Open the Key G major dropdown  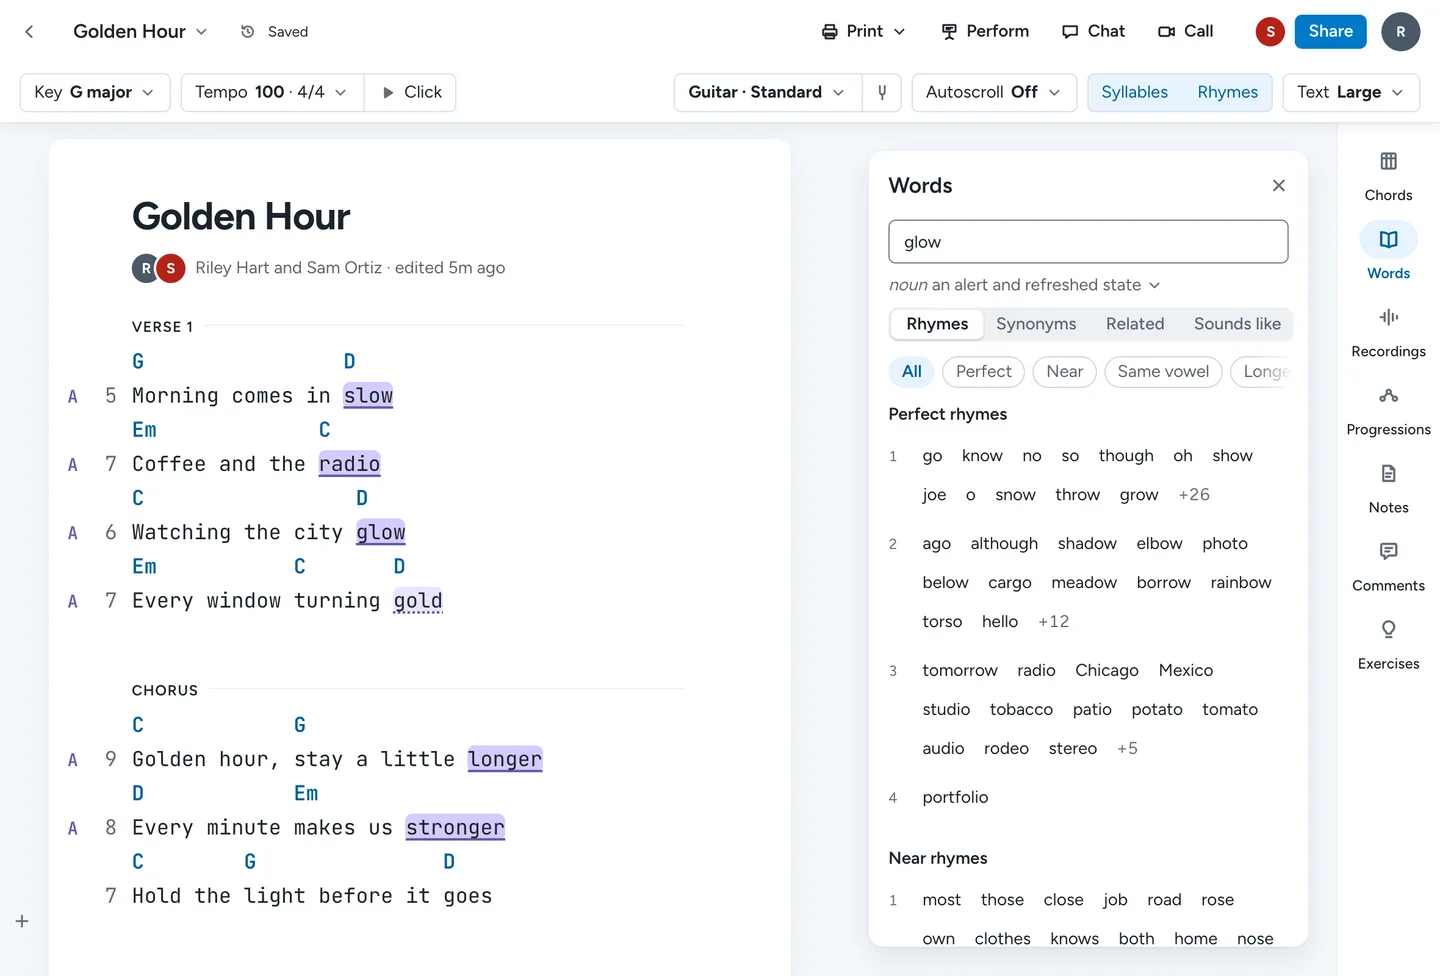[95, 92]
